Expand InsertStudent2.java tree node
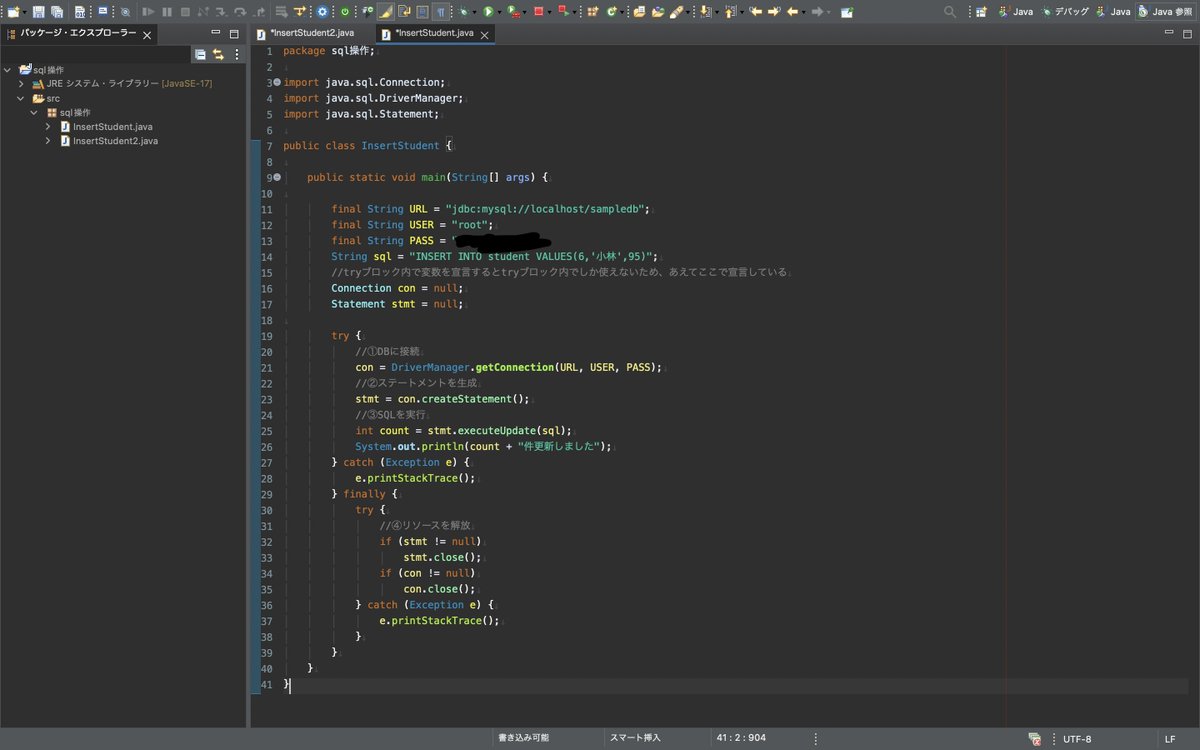The width and height of the screenshot is (1200, 750). coord(47,141)
